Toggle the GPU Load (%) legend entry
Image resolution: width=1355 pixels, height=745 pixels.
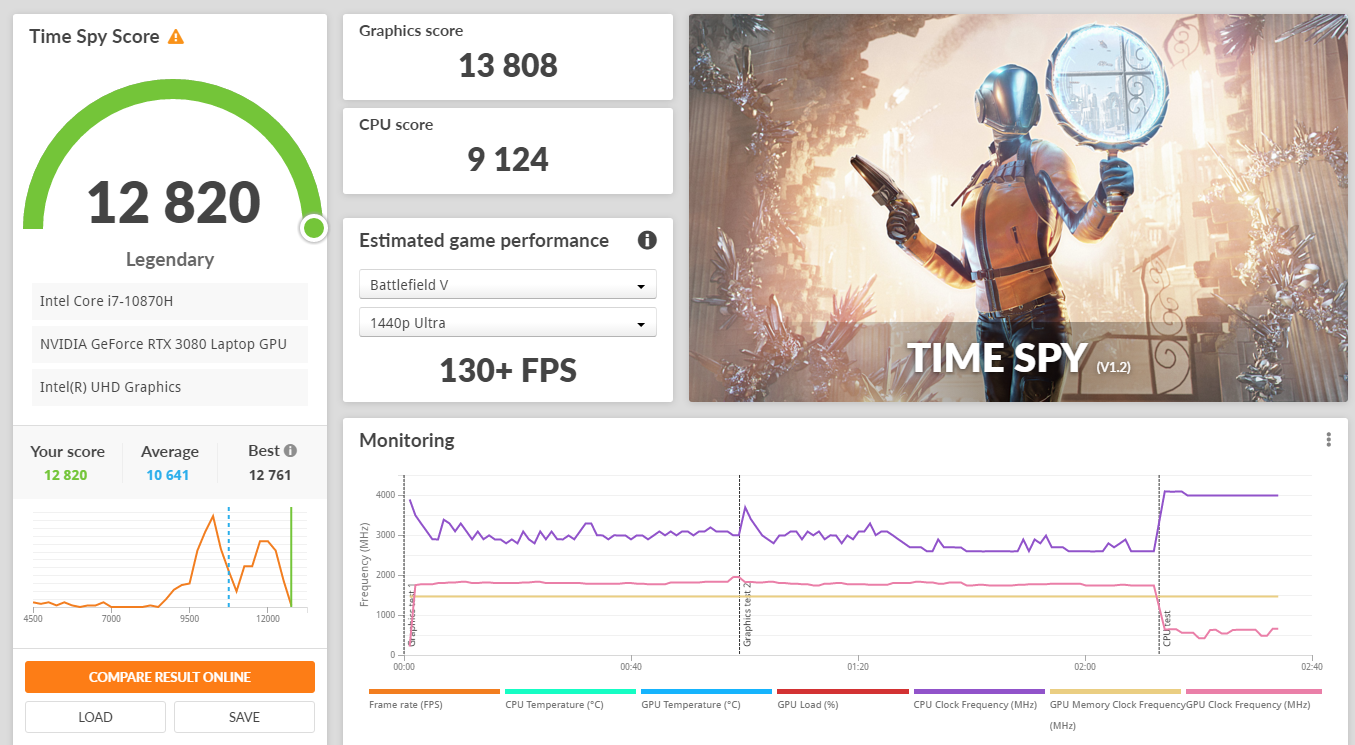click(842, 699)
